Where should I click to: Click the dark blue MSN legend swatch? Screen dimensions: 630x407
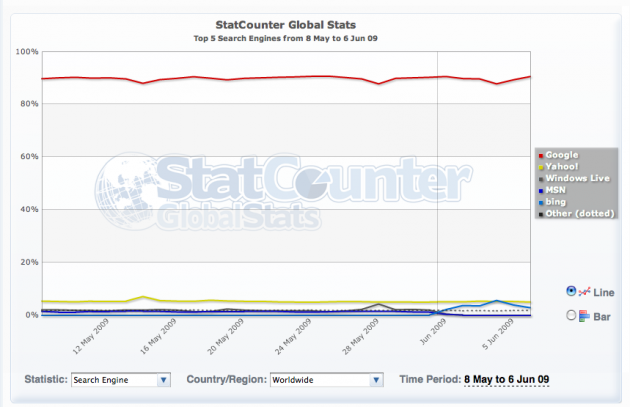point(540,191)
